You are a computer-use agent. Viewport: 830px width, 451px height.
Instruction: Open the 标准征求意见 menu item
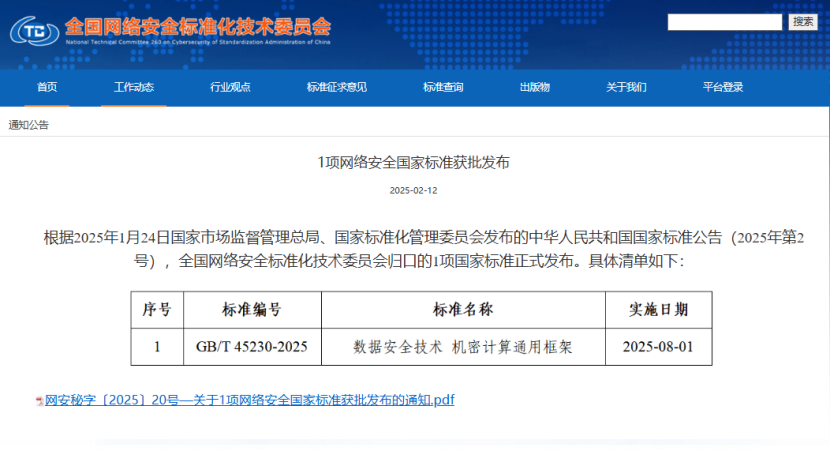[x=336, y=87]
